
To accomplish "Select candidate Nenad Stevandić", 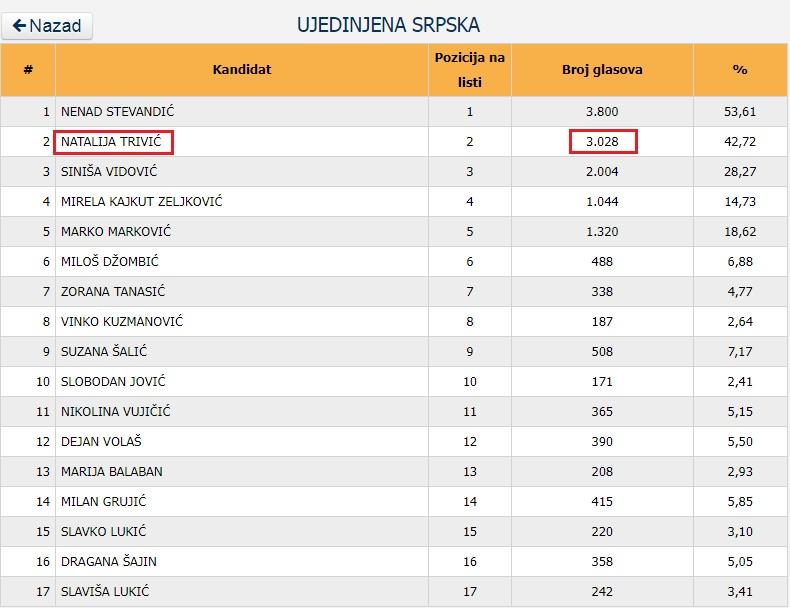I will pos(117,111).
